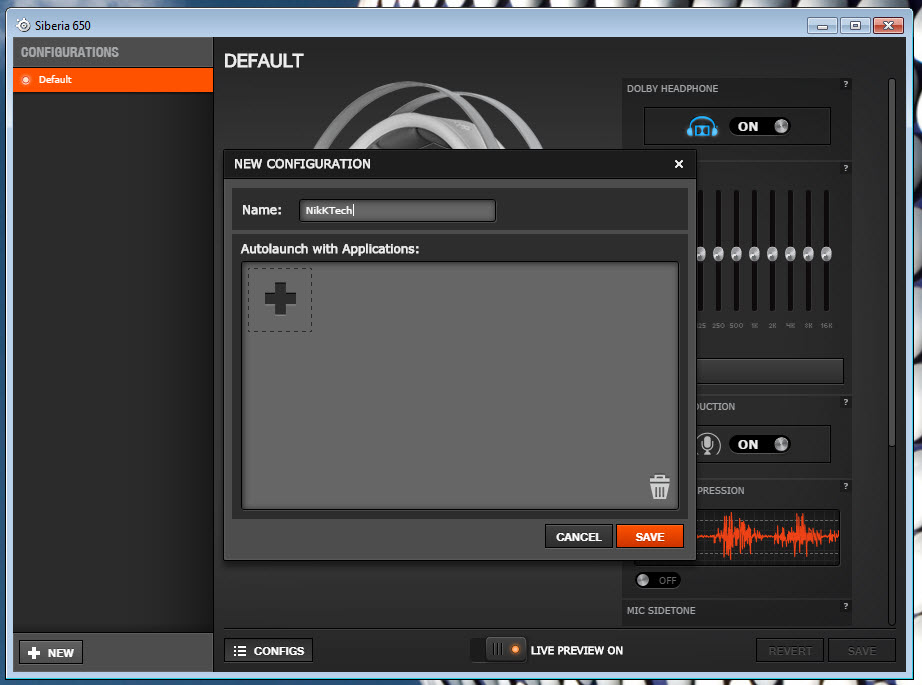922x685 pixels.
Task: Click the CONFIGURATIONS sidebar header
Action: [x=70, y=52]
